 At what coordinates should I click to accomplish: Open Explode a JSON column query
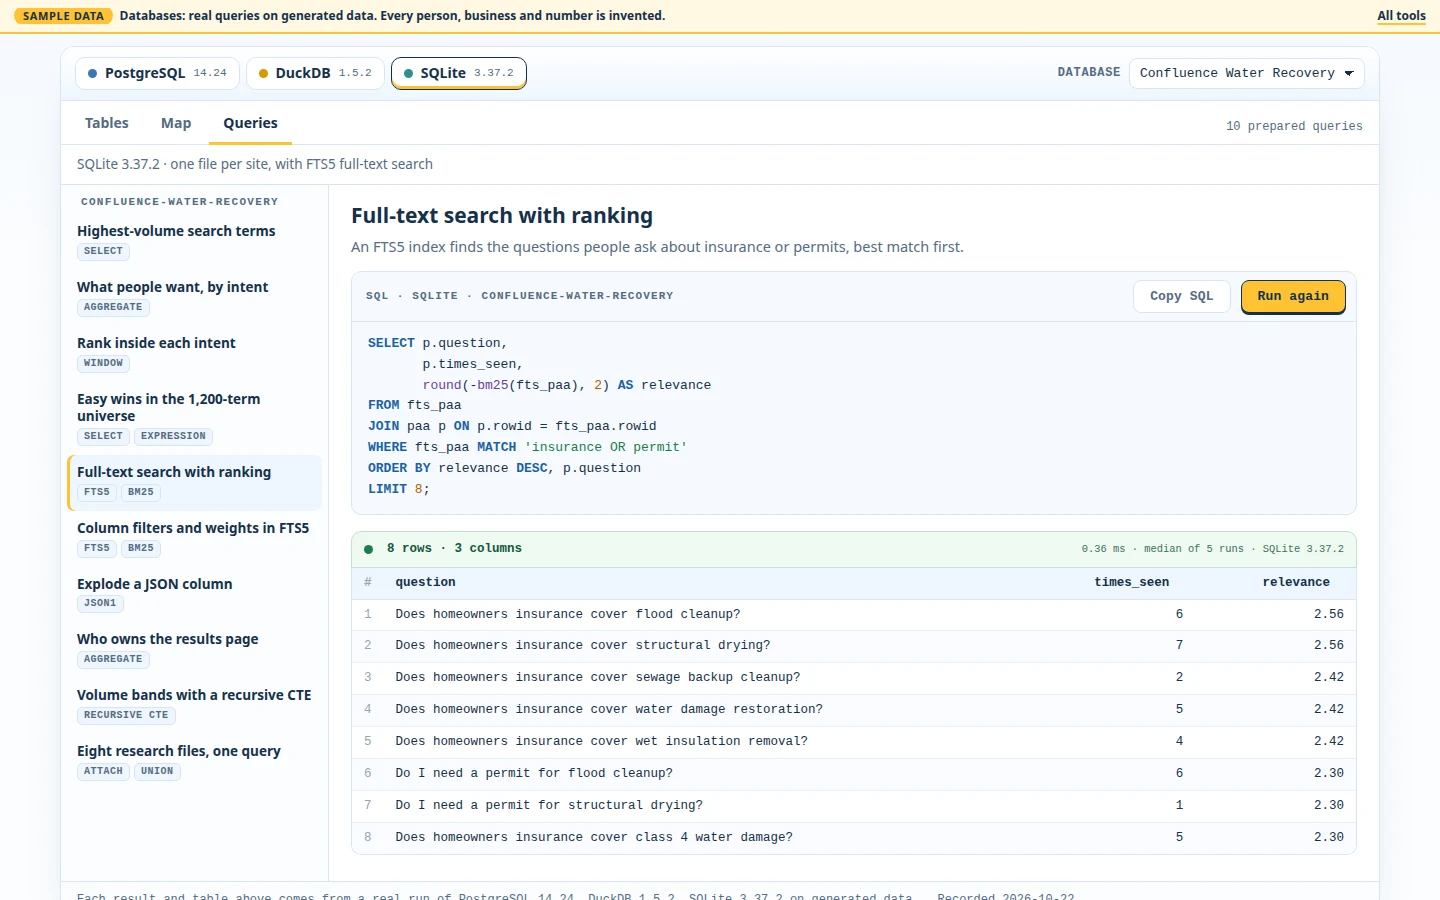coord(195,593)
